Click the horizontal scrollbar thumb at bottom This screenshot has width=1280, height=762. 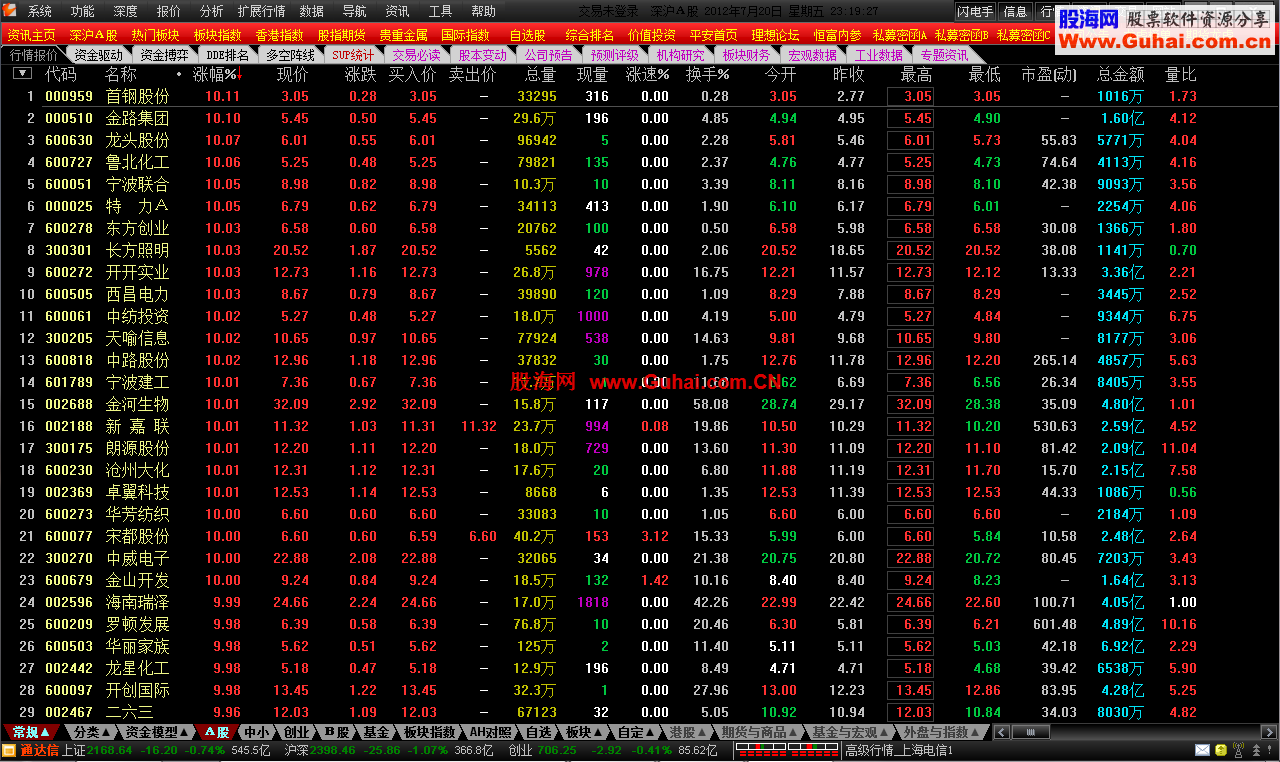(1031, 732)
